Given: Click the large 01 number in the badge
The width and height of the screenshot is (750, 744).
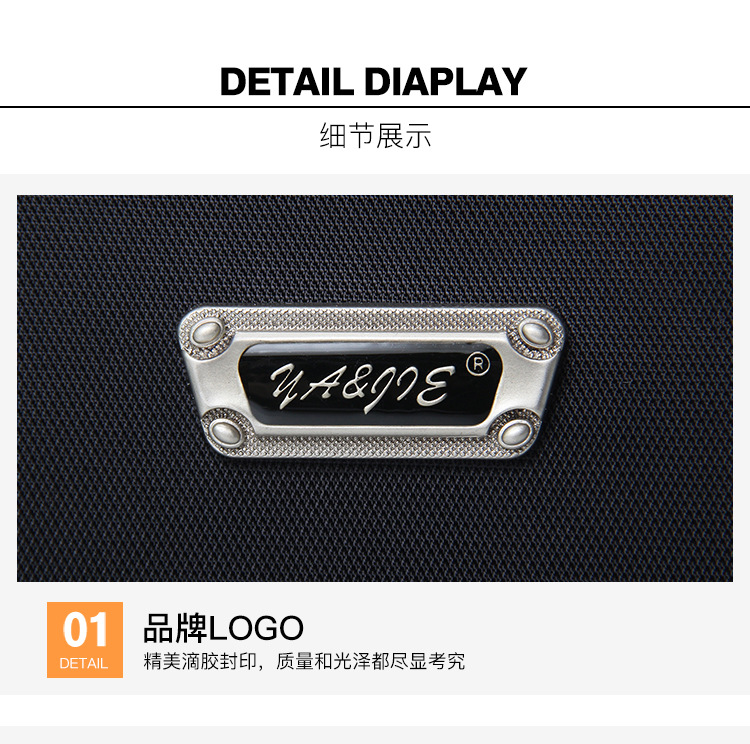Looking at the screenshot, I should (85, 630).
